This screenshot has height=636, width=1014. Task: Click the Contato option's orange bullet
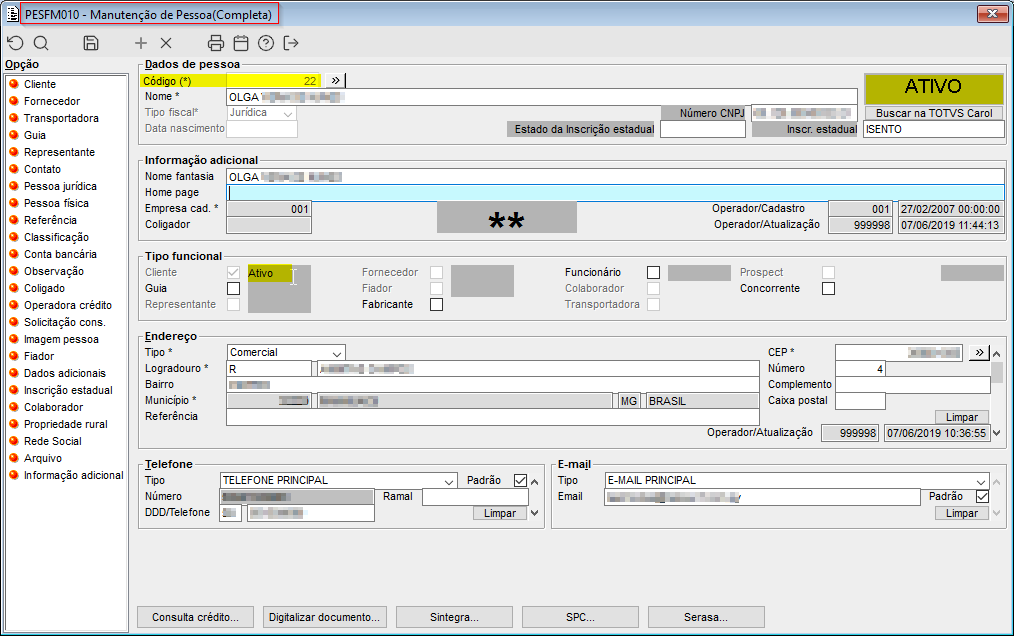click(x=13, y=169)
